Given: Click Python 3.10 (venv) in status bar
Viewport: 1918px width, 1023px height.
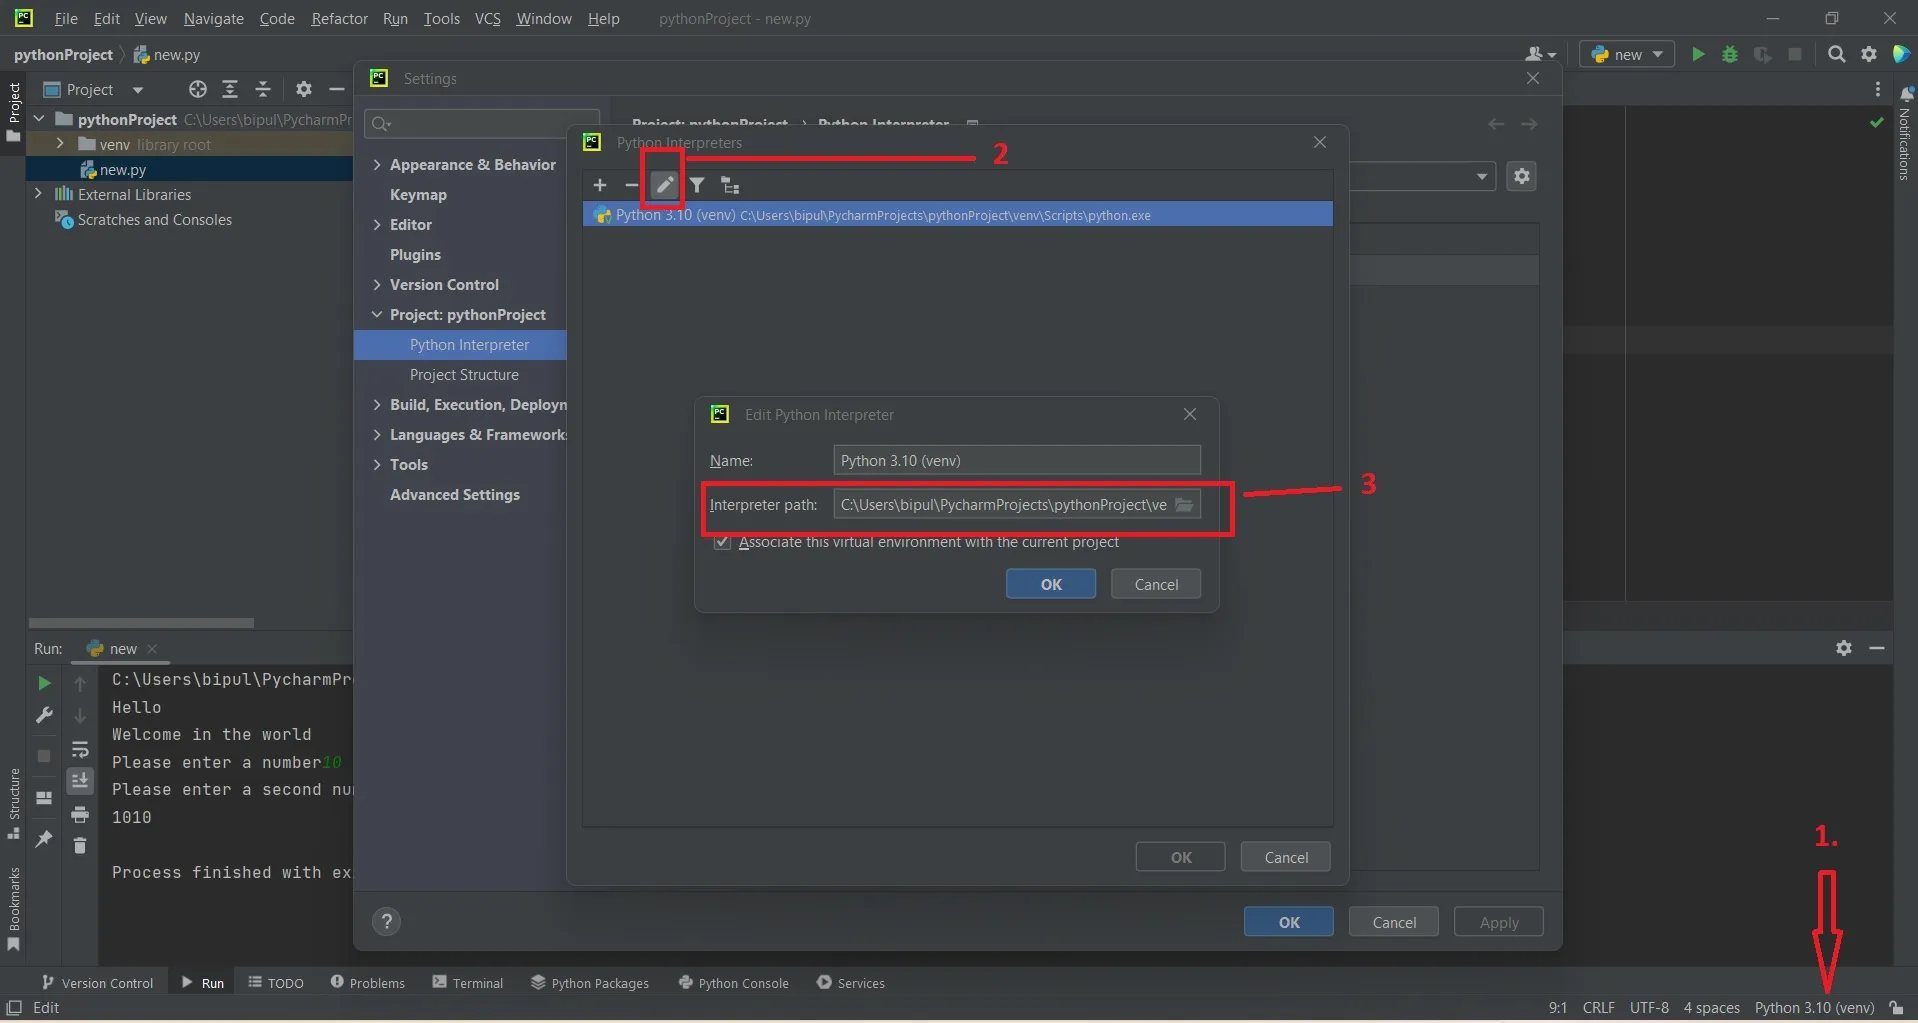Looking at the screenshot, I should 1814,1008.
